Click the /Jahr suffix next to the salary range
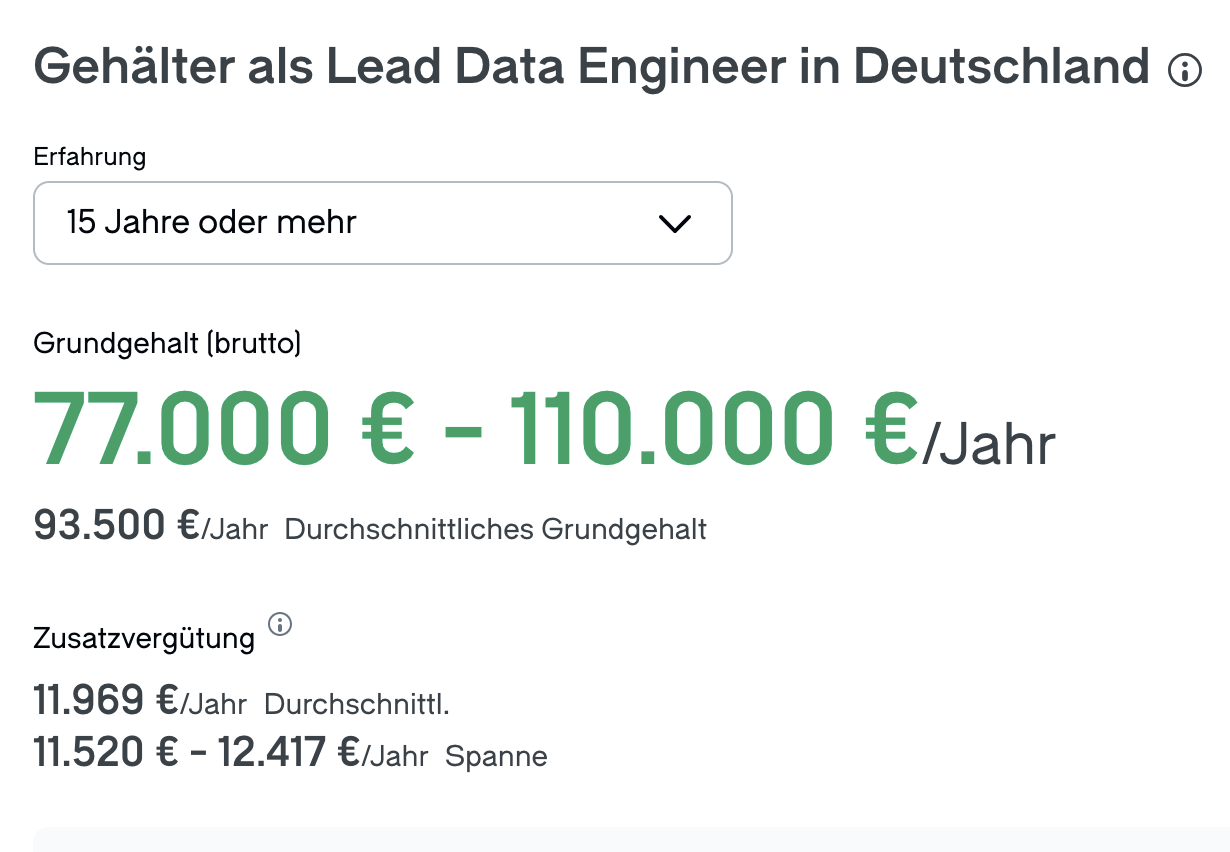This screenshot has width=1230, height=852. coord(990,443)
